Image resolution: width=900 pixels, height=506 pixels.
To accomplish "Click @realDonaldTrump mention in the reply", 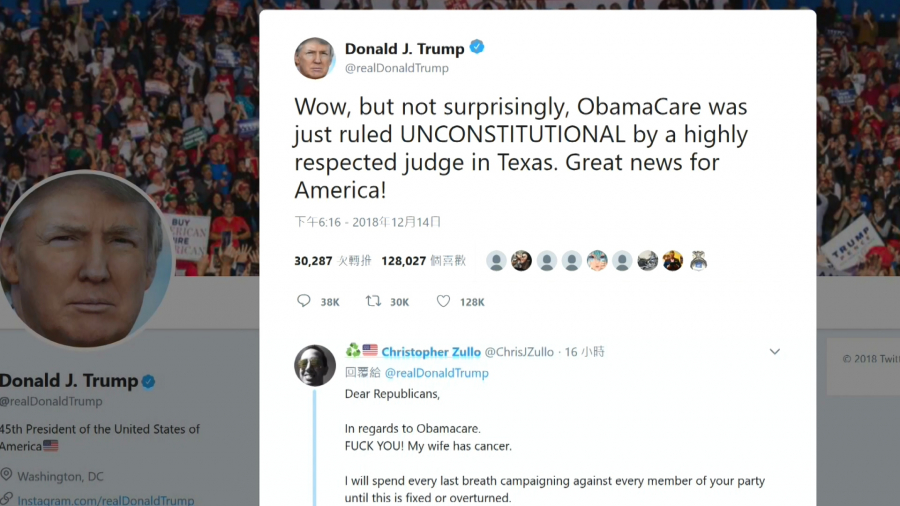I will click(436, 373).
